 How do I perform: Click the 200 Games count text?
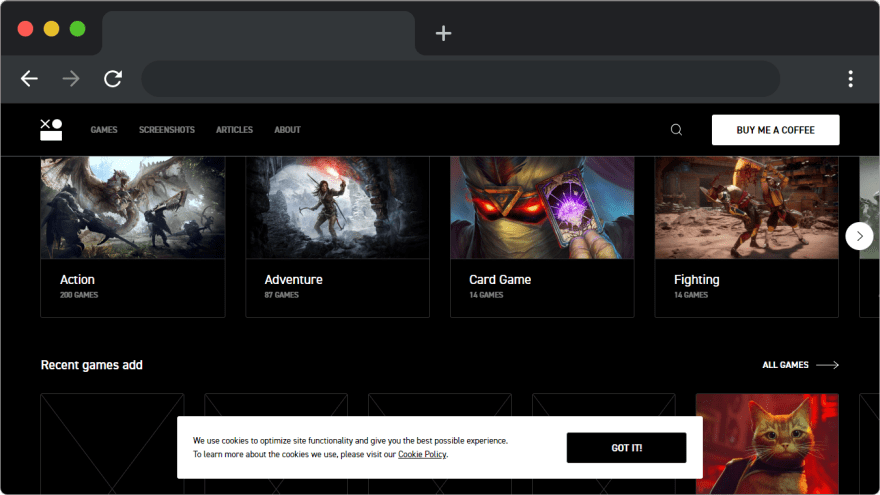pyautogui.click(x=79, y=295)
